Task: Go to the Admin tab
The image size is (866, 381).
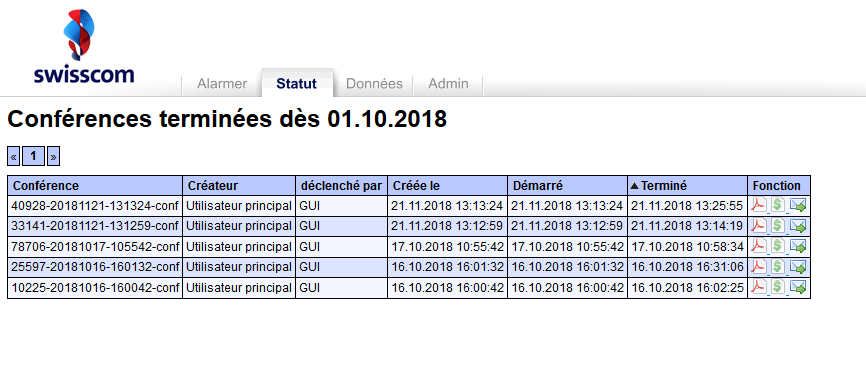Action: click(448, 84)
